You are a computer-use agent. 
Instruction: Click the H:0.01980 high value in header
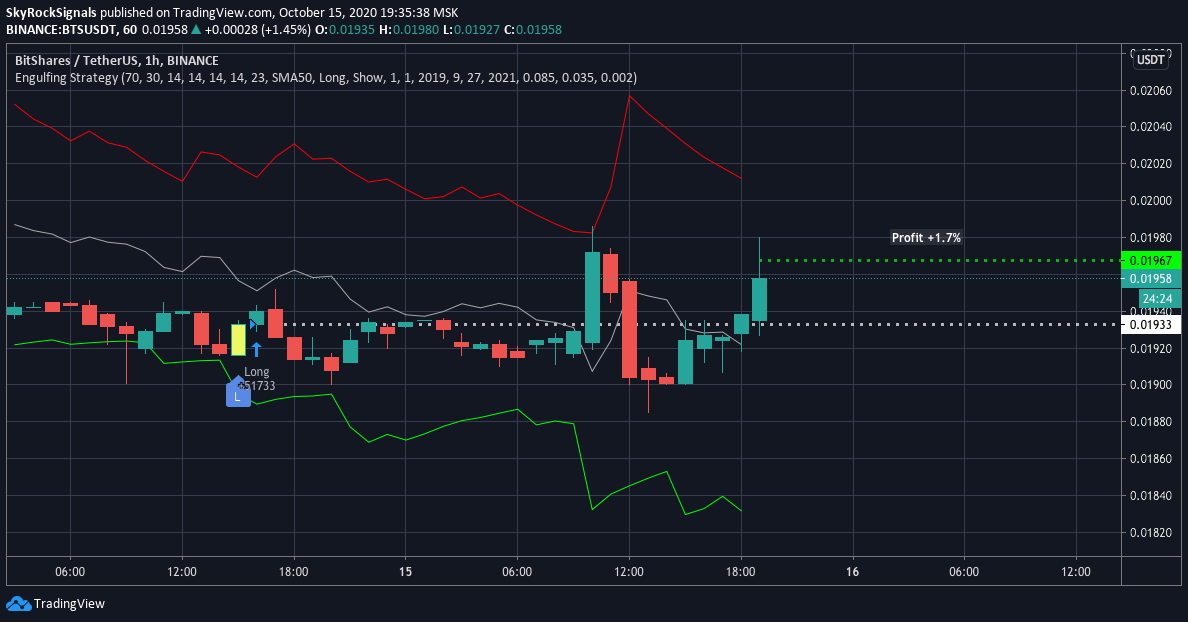click(408, 30)
